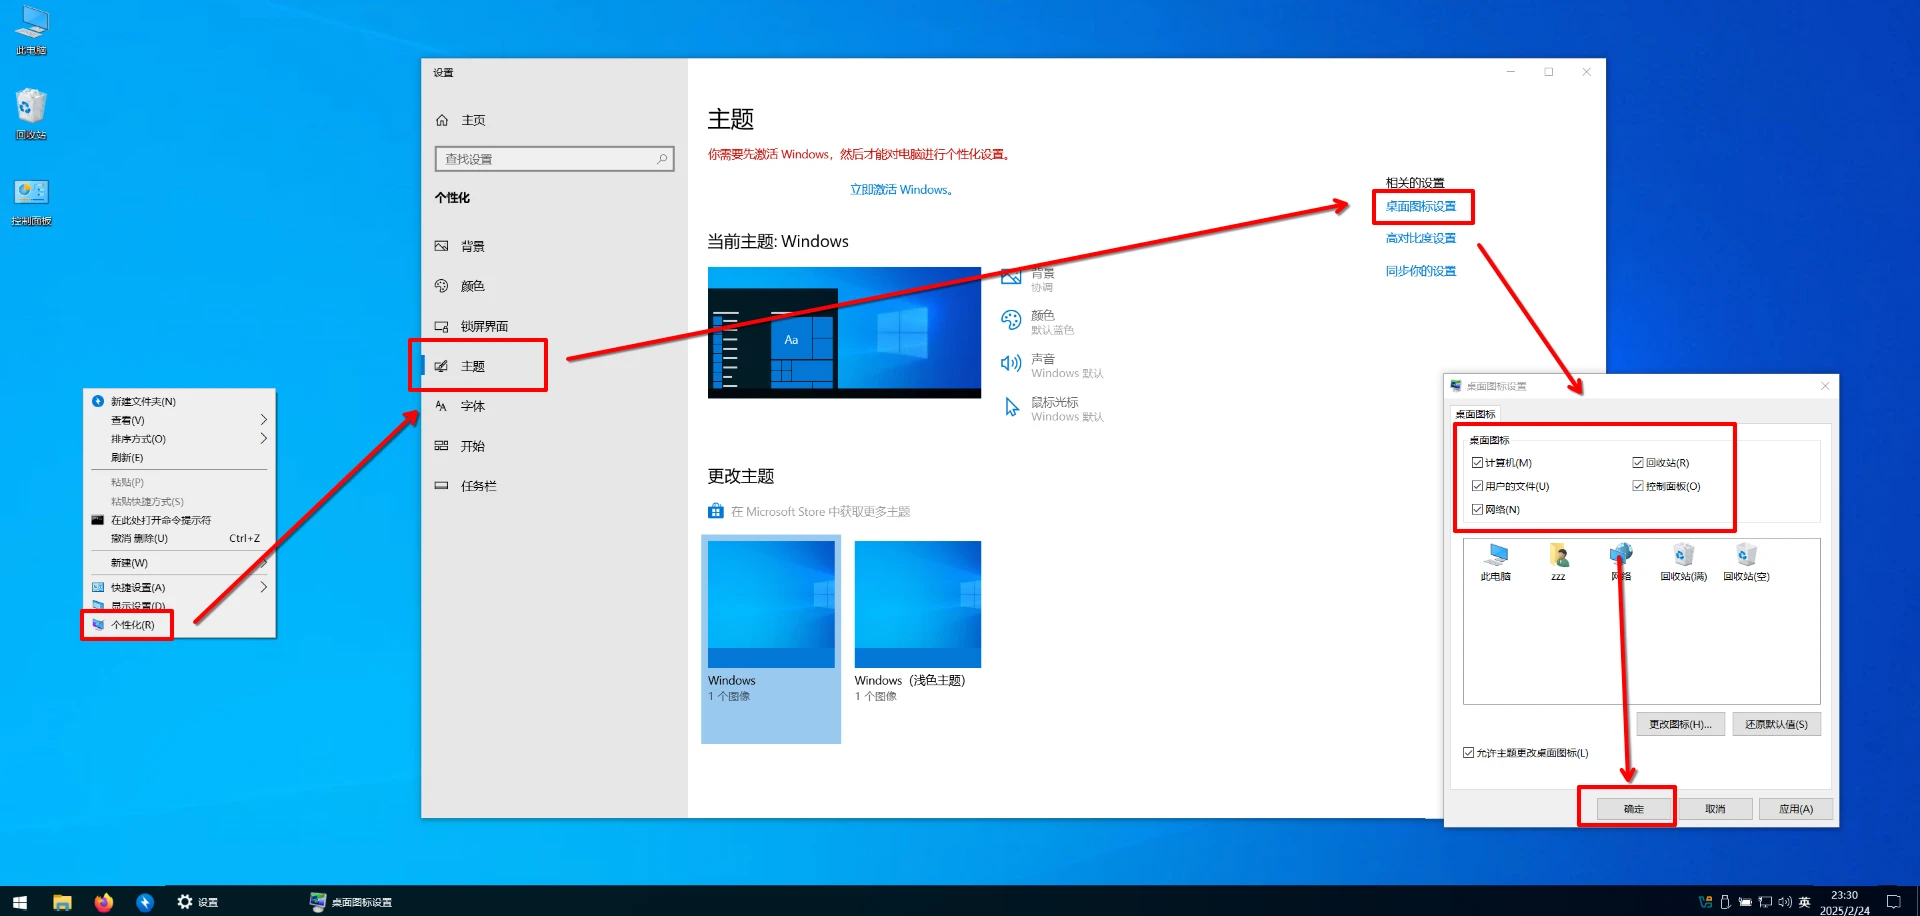1920x916 pixels.
Task: Click the 声音 speaker icon in theme settings
Action: click(1011, 364)
